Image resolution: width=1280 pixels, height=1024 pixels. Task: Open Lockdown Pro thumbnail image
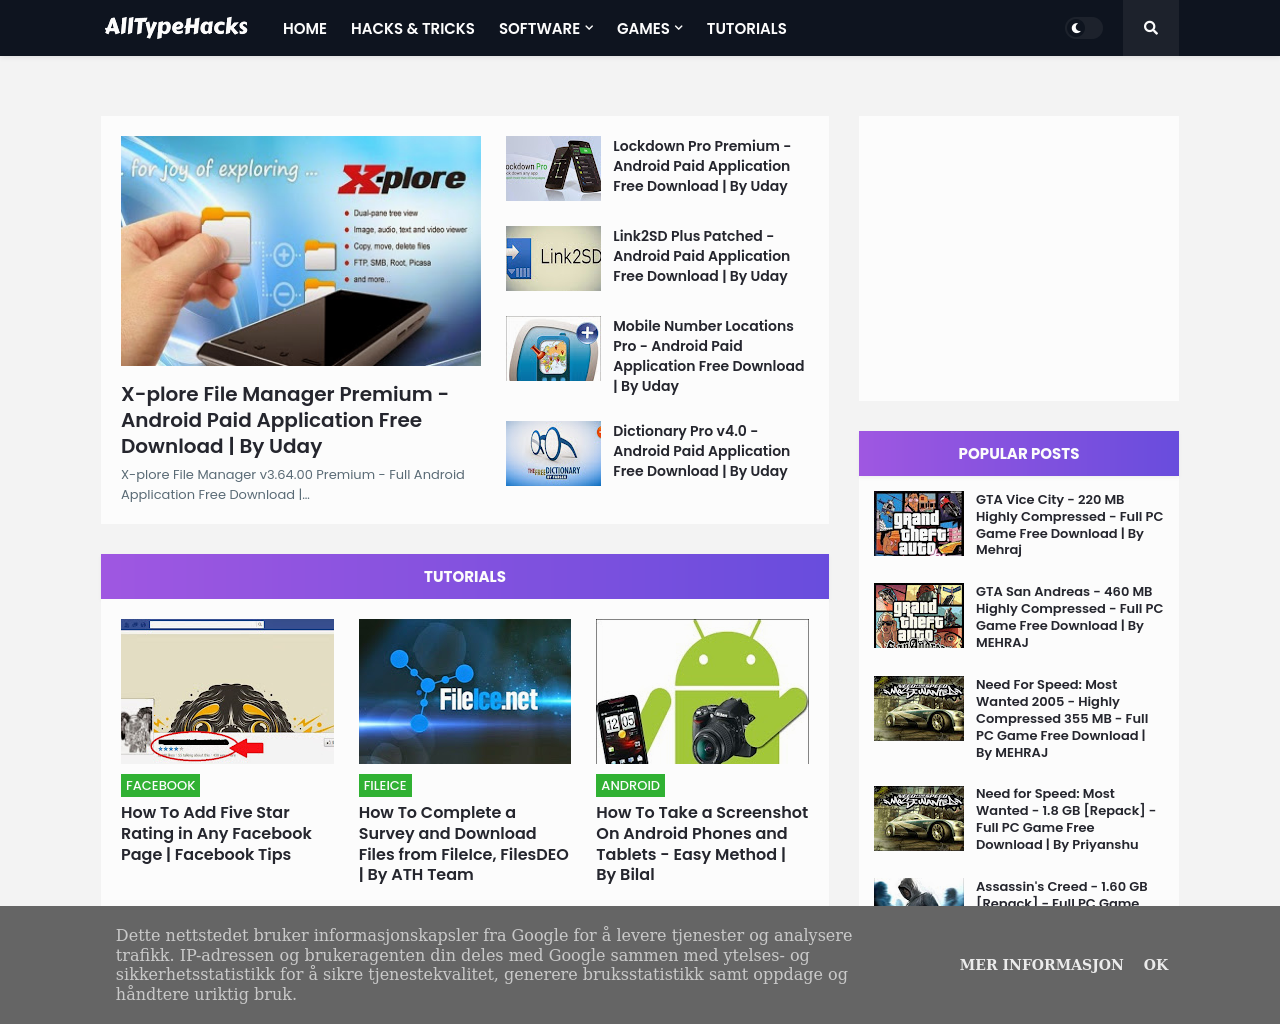pyautogui.click(x=553, y=168)
